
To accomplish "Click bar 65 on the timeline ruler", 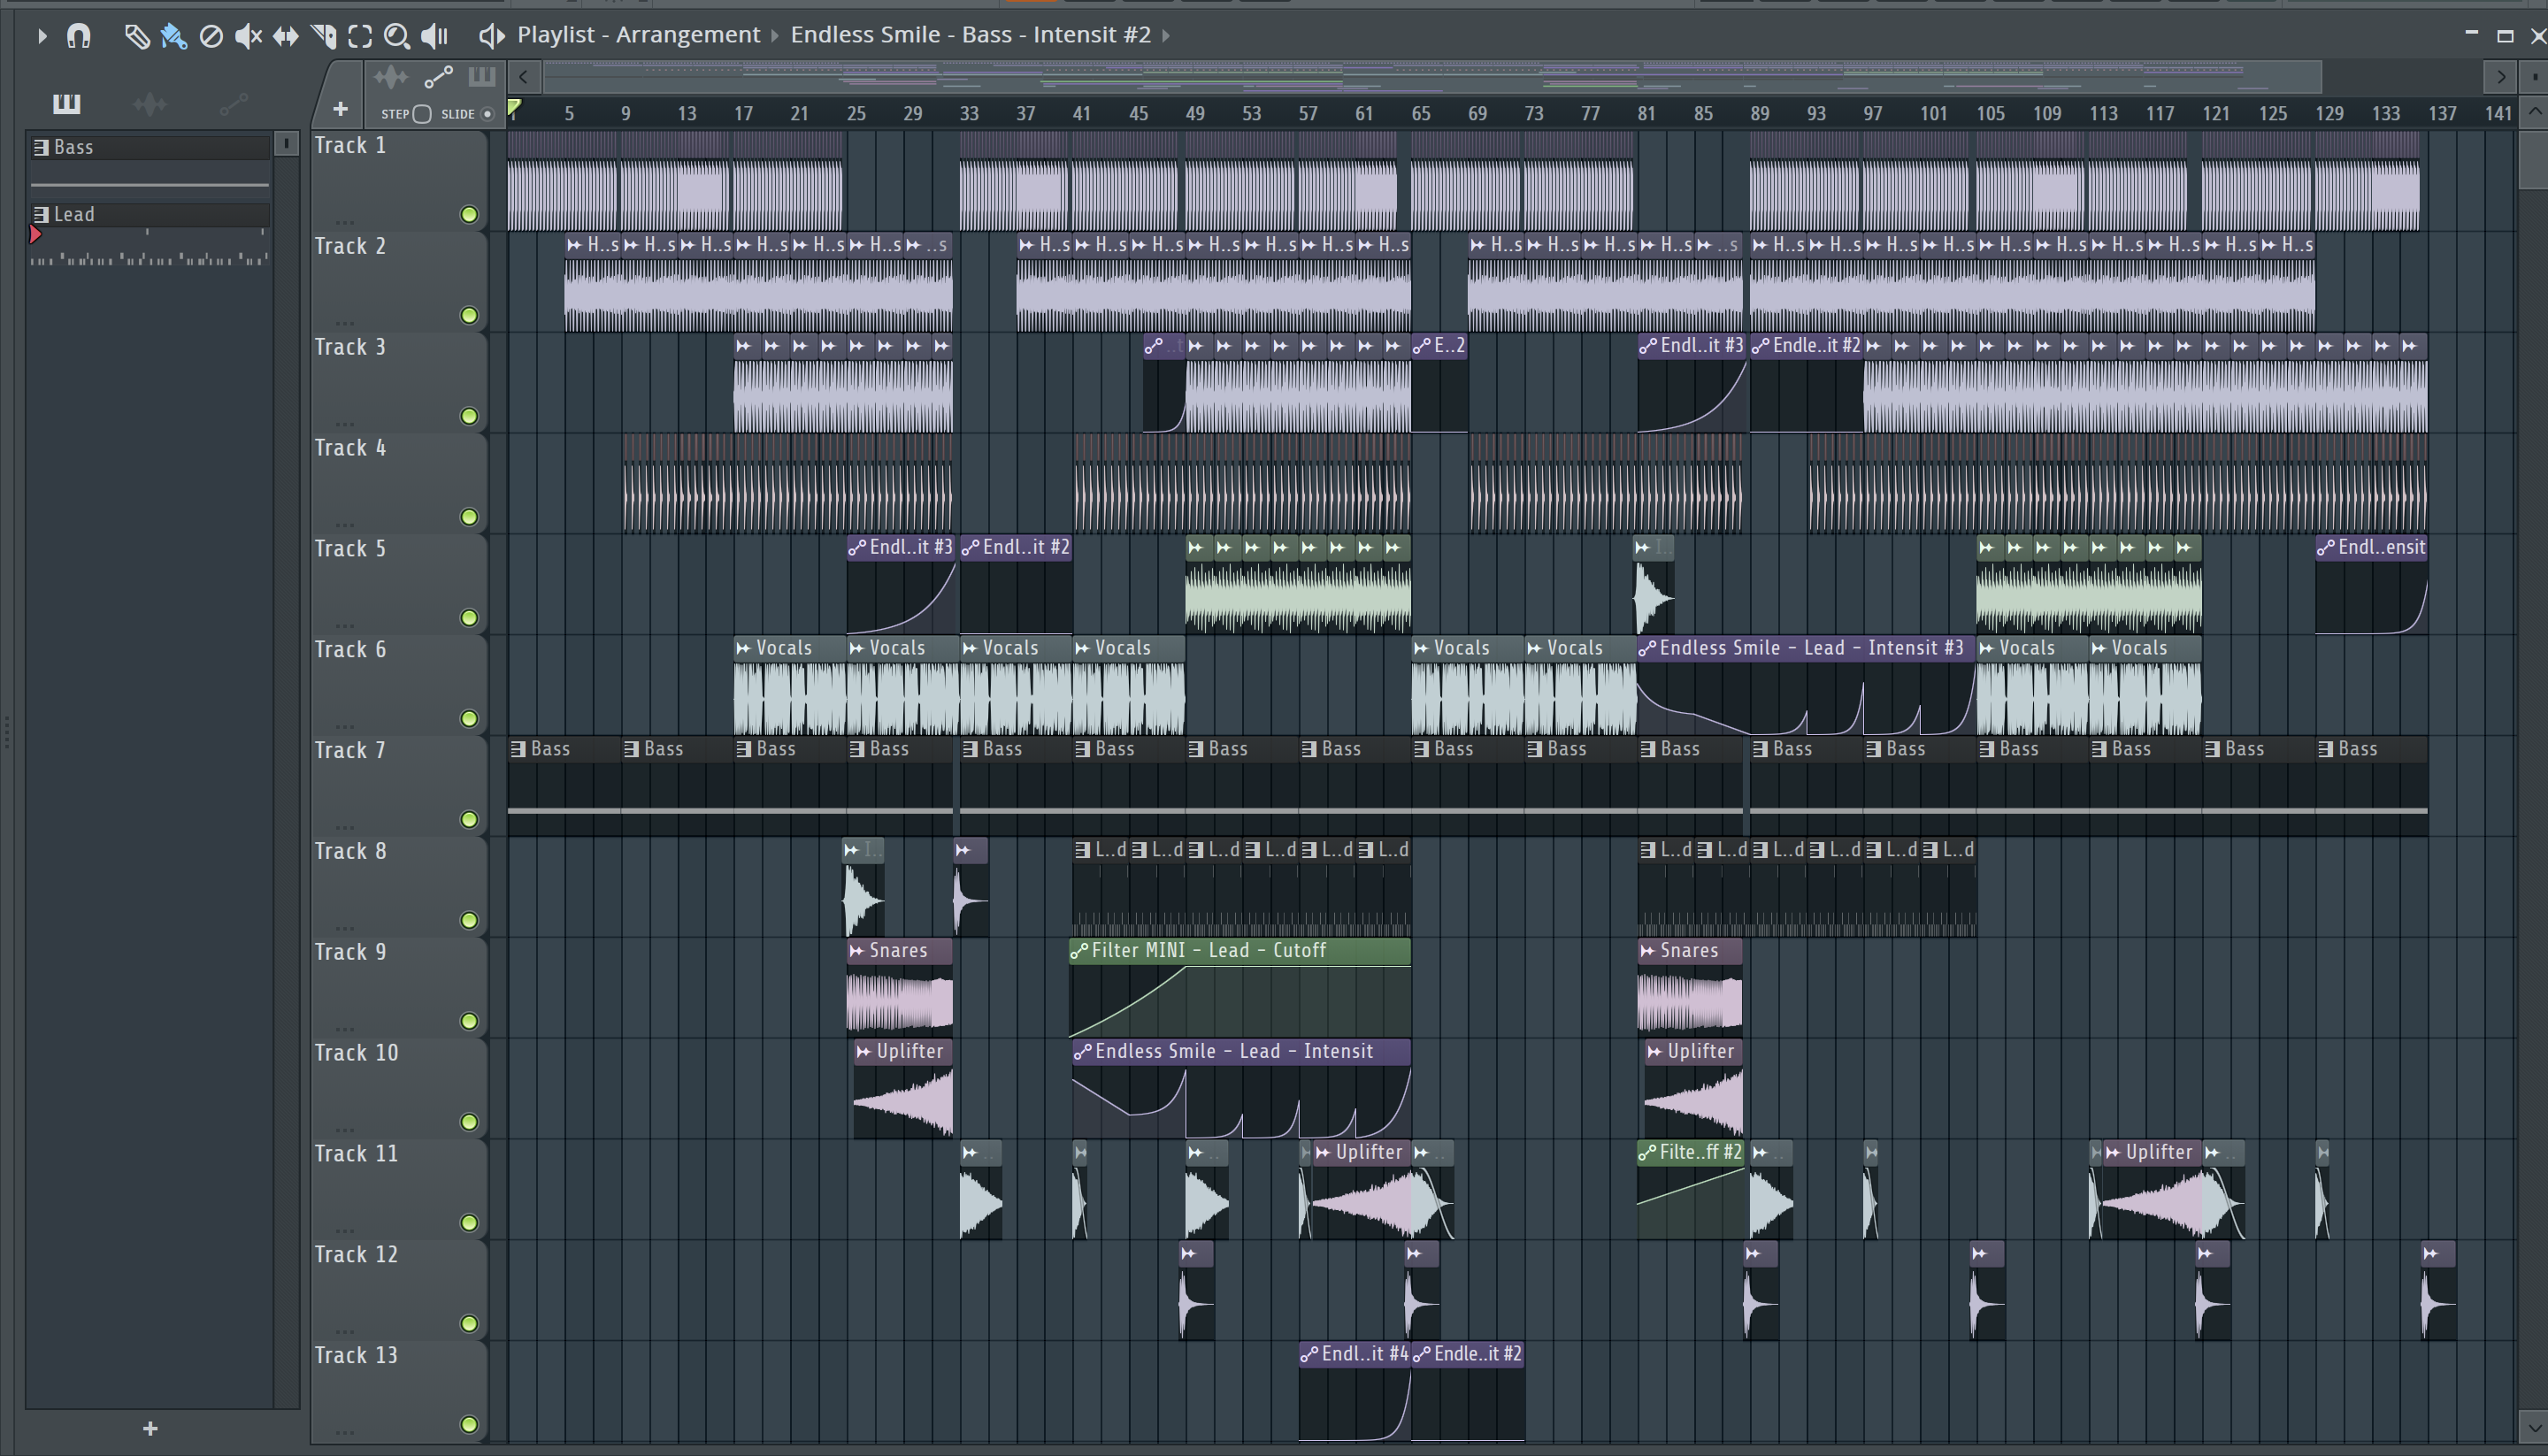I will click(1420, 114).
